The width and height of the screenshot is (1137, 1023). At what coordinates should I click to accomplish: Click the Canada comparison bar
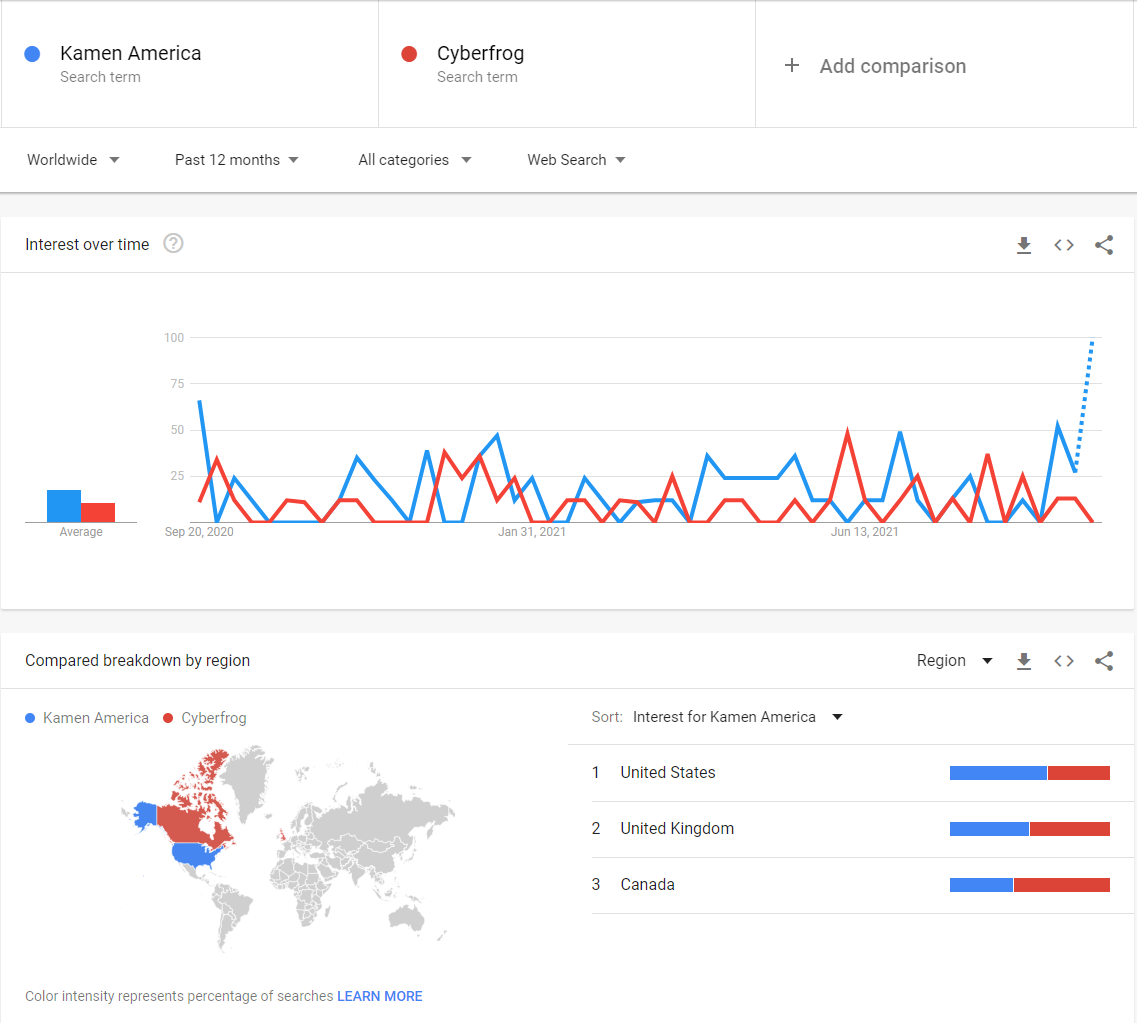[1030, 885]
